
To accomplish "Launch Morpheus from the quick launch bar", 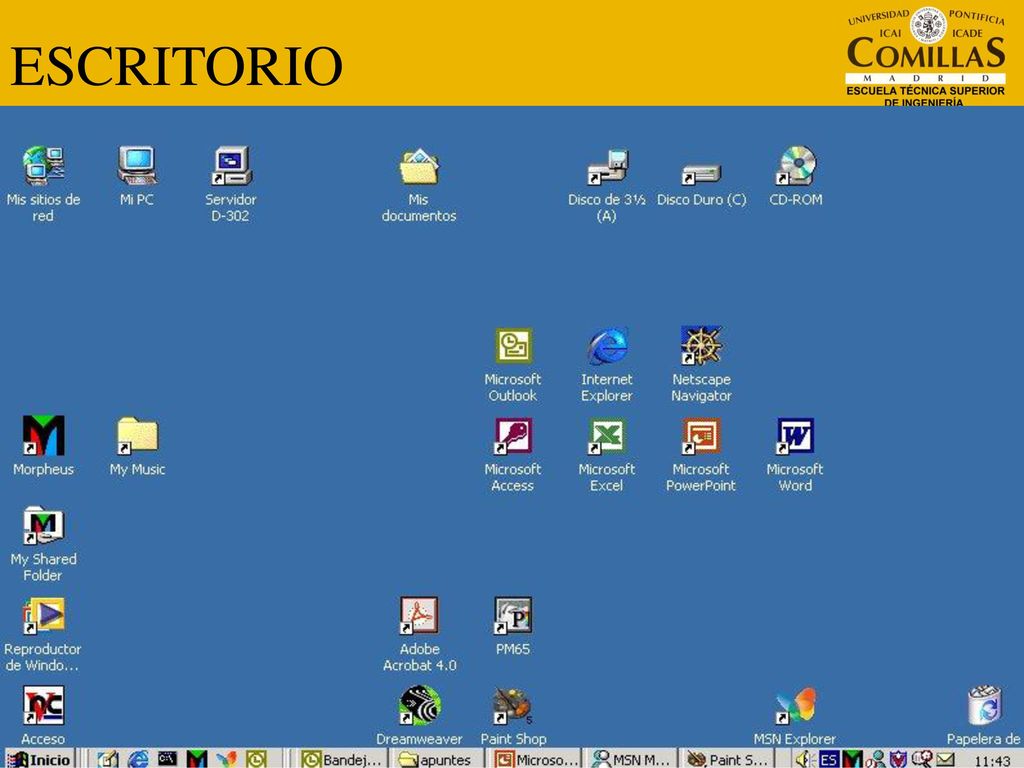I will (197, 760).
